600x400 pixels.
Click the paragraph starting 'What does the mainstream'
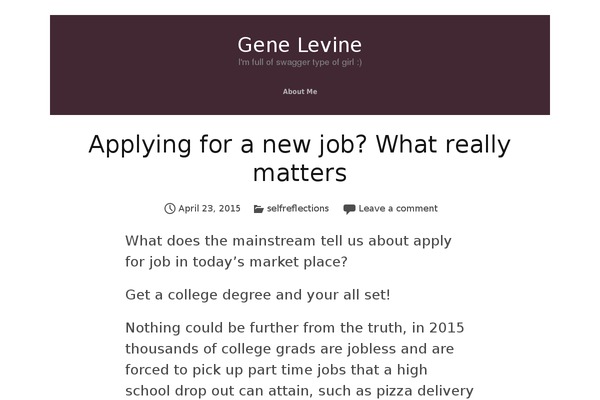point(288,251)
